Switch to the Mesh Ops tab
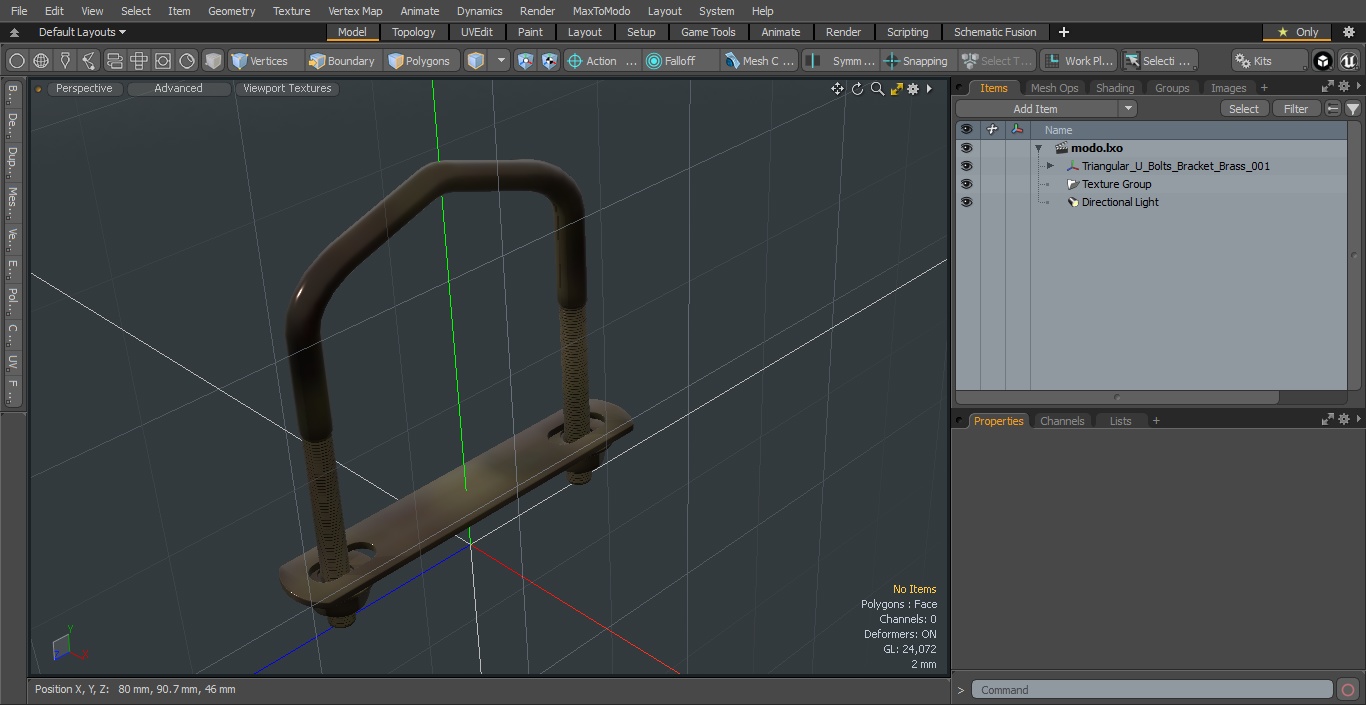This screenshot has width=1366, height=705. pos(1054,88)
